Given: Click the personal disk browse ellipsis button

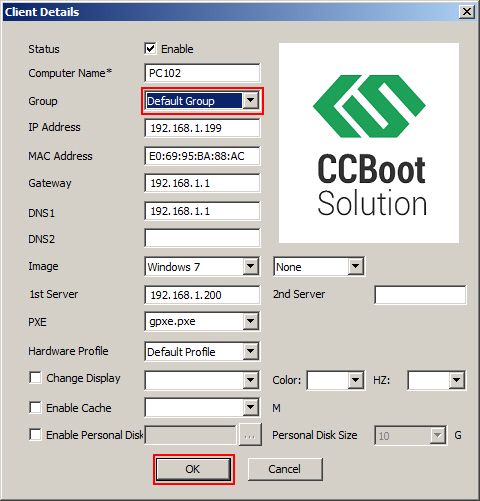Looking at the screenshot, I should click(250, 435).
